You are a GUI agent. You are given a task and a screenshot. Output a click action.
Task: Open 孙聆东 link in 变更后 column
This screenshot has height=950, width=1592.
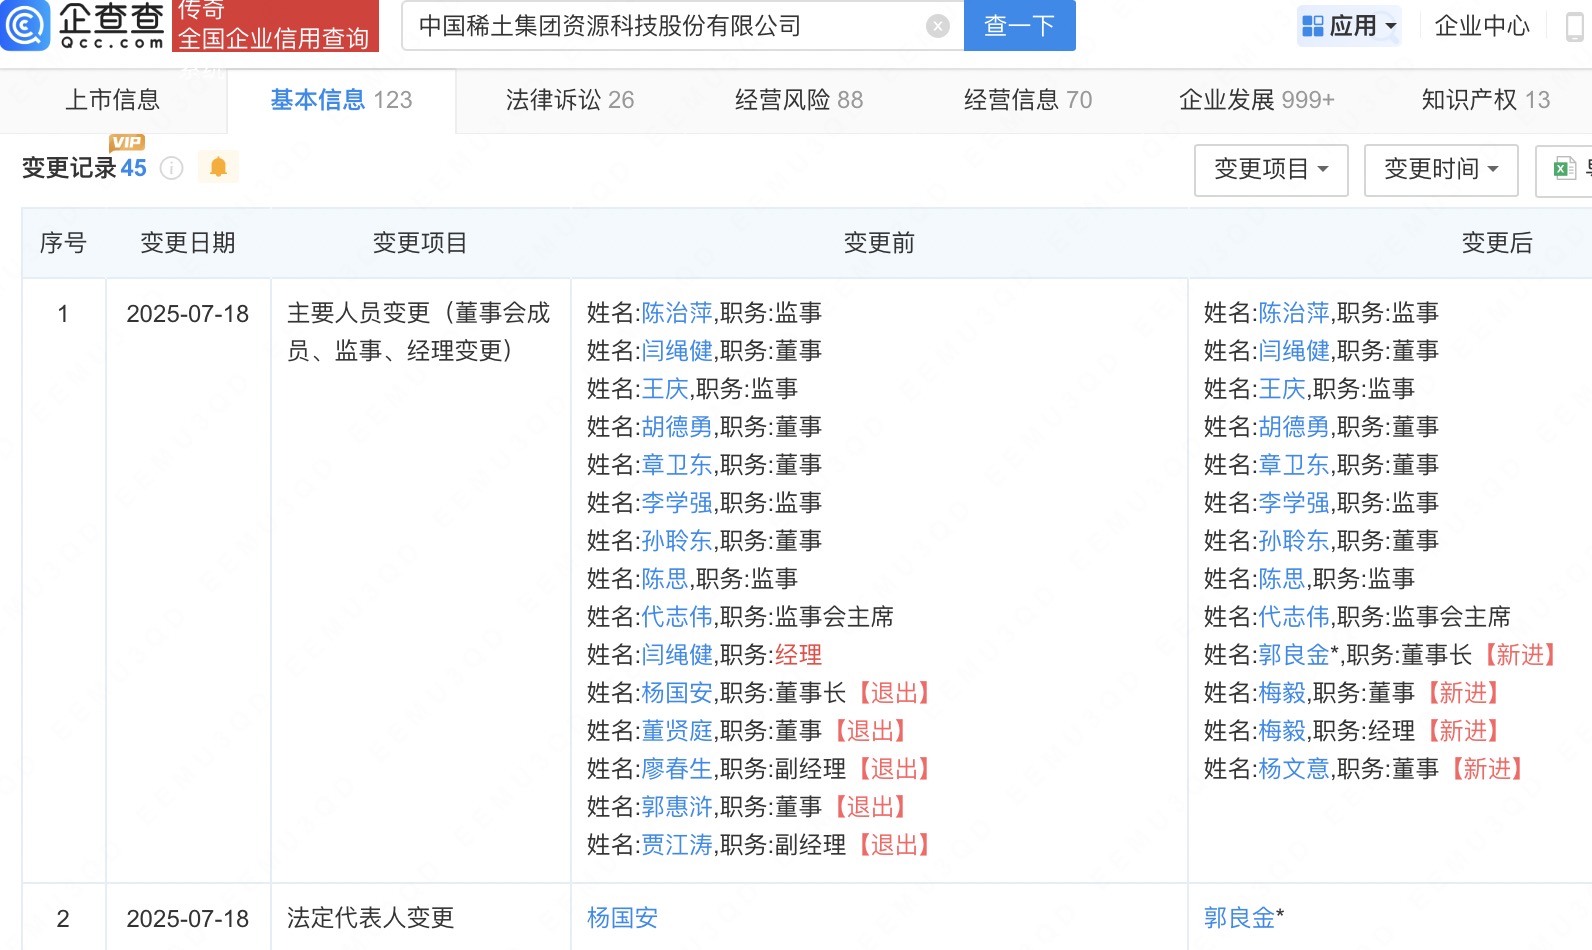[1294, 541]
